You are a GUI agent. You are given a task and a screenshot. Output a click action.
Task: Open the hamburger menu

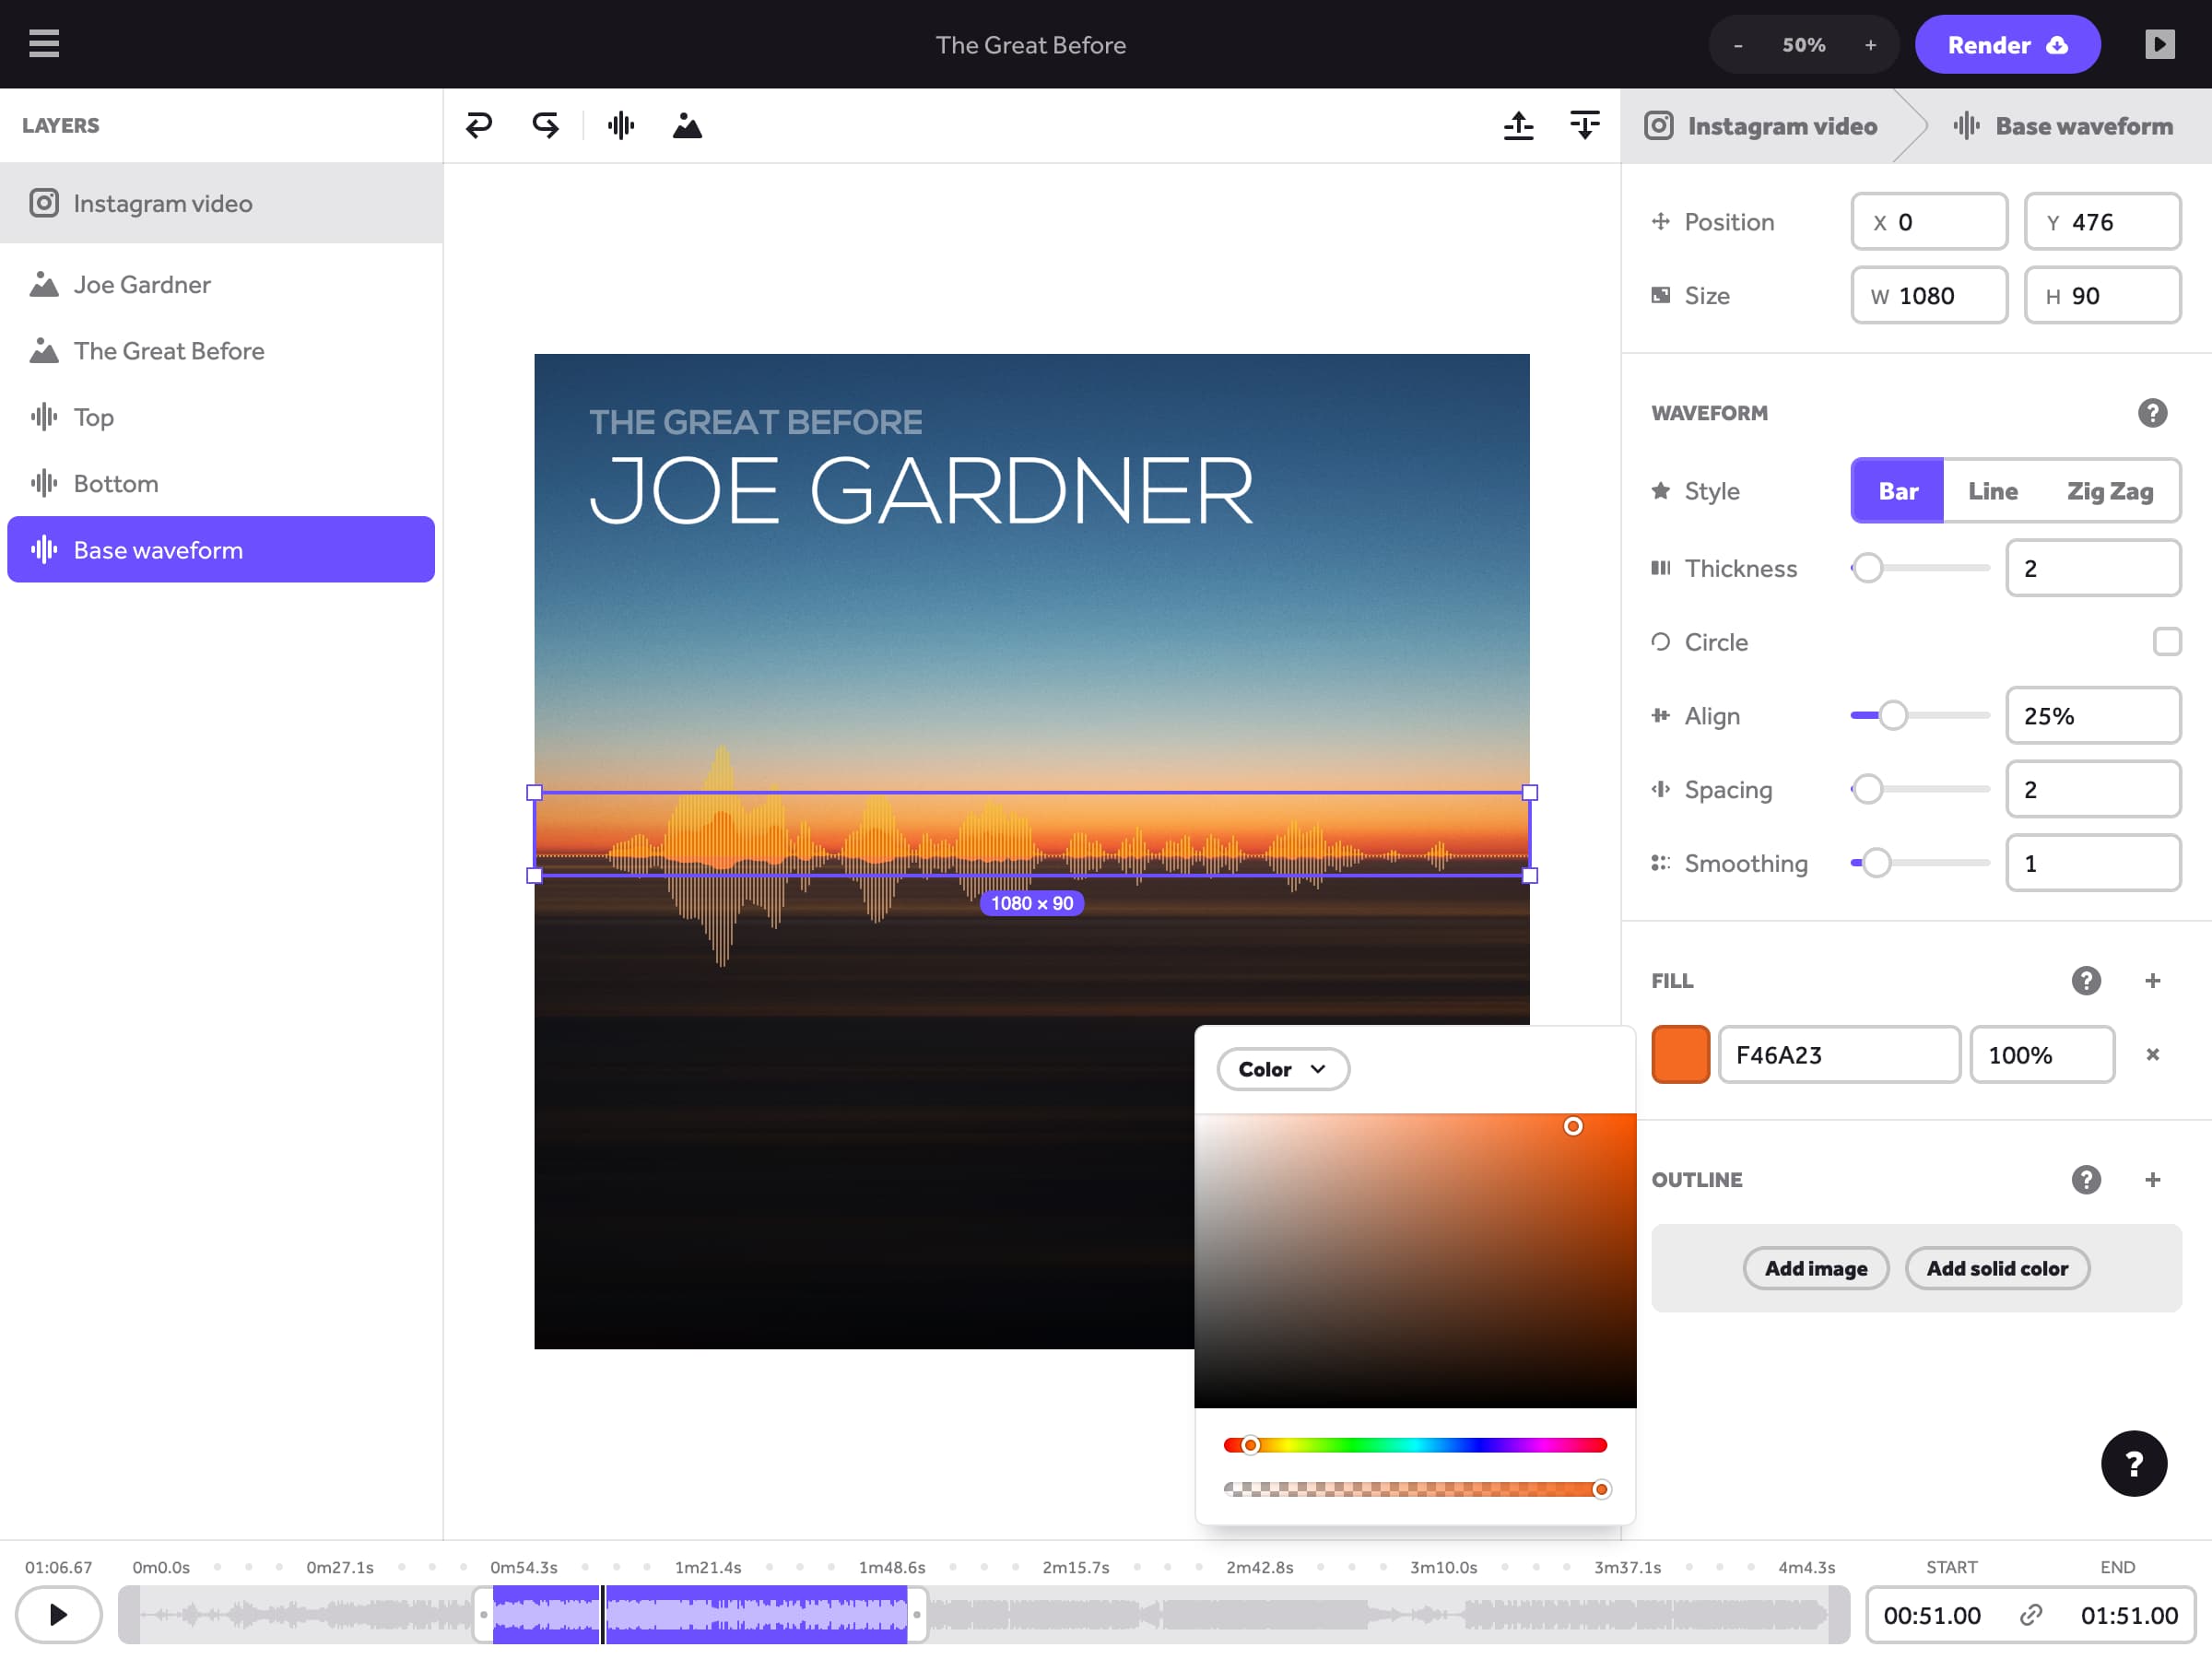[x=44, y=44]
